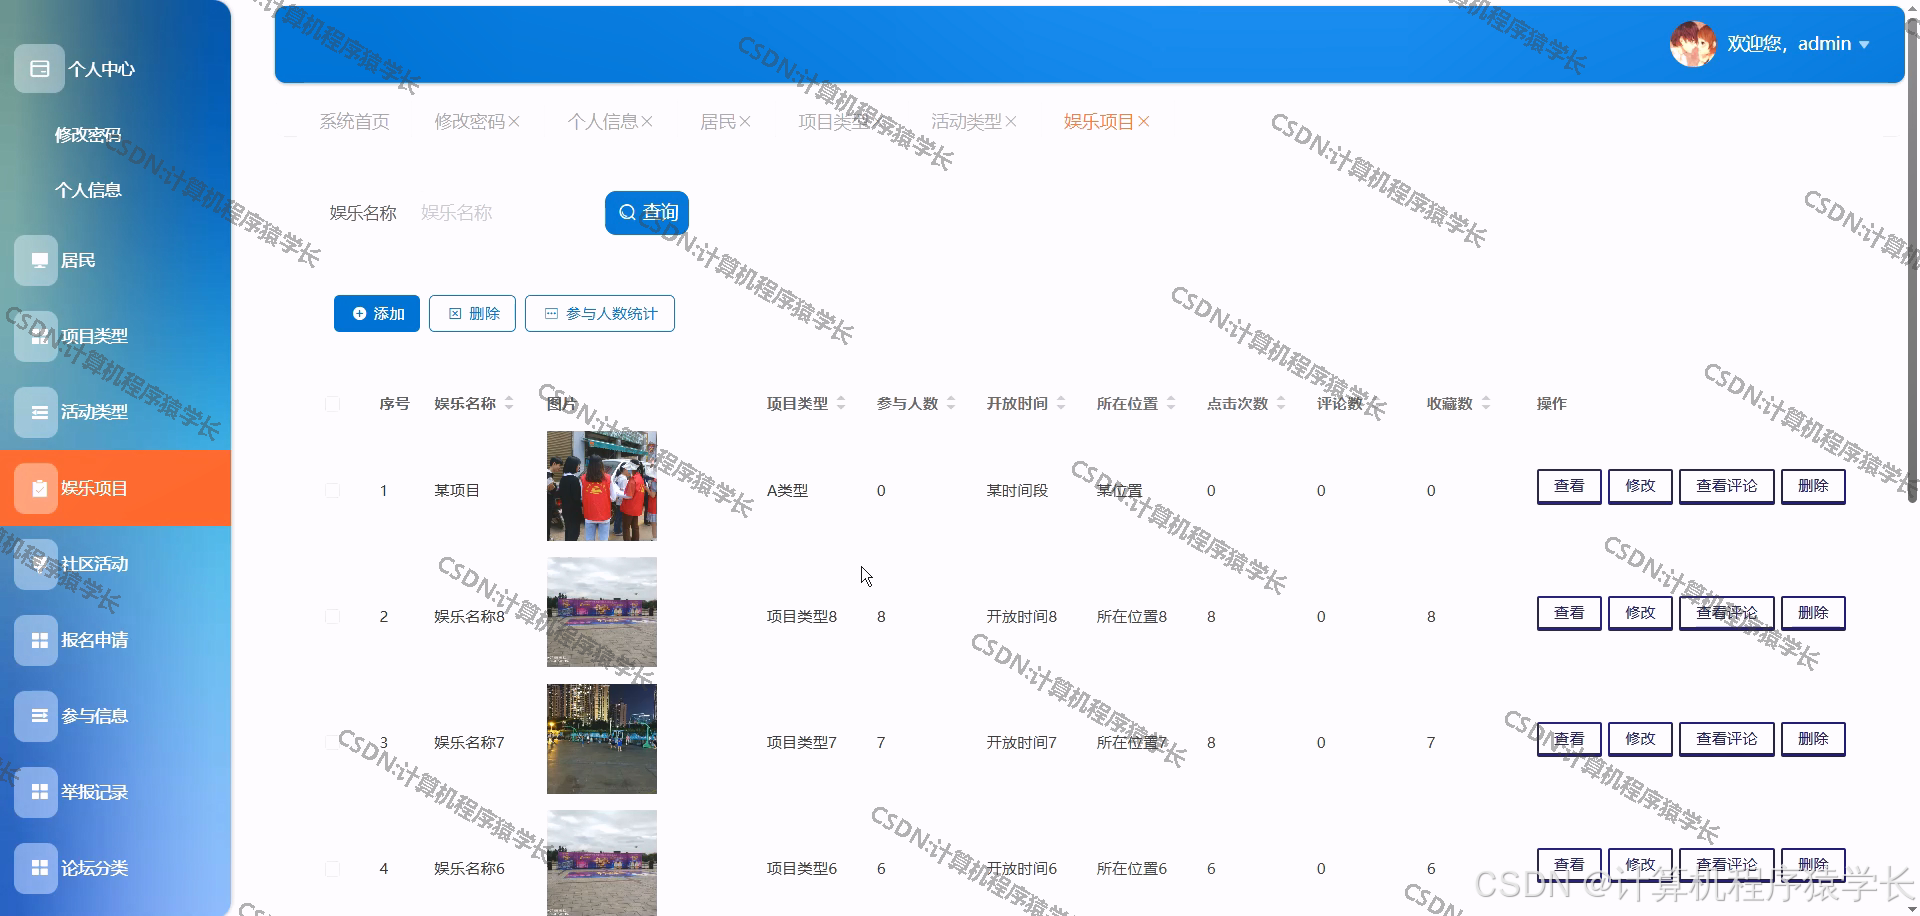Click 删除 for the 某项目 row
The height and width of the screenshot is (916, 1920).
click(1813, 487)
